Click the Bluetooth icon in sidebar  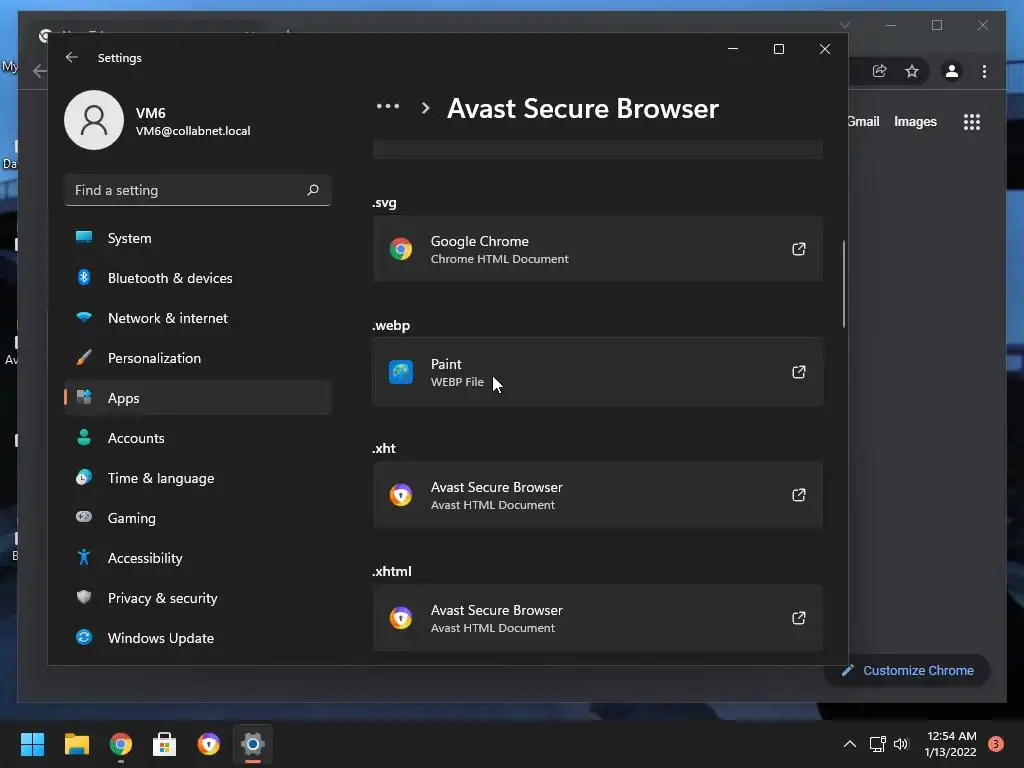tap(84, 277)
